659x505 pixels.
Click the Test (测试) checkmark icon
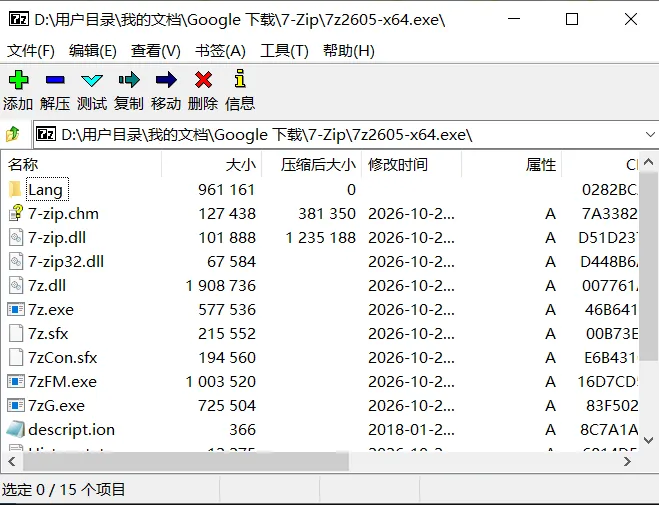pos(92,80)
